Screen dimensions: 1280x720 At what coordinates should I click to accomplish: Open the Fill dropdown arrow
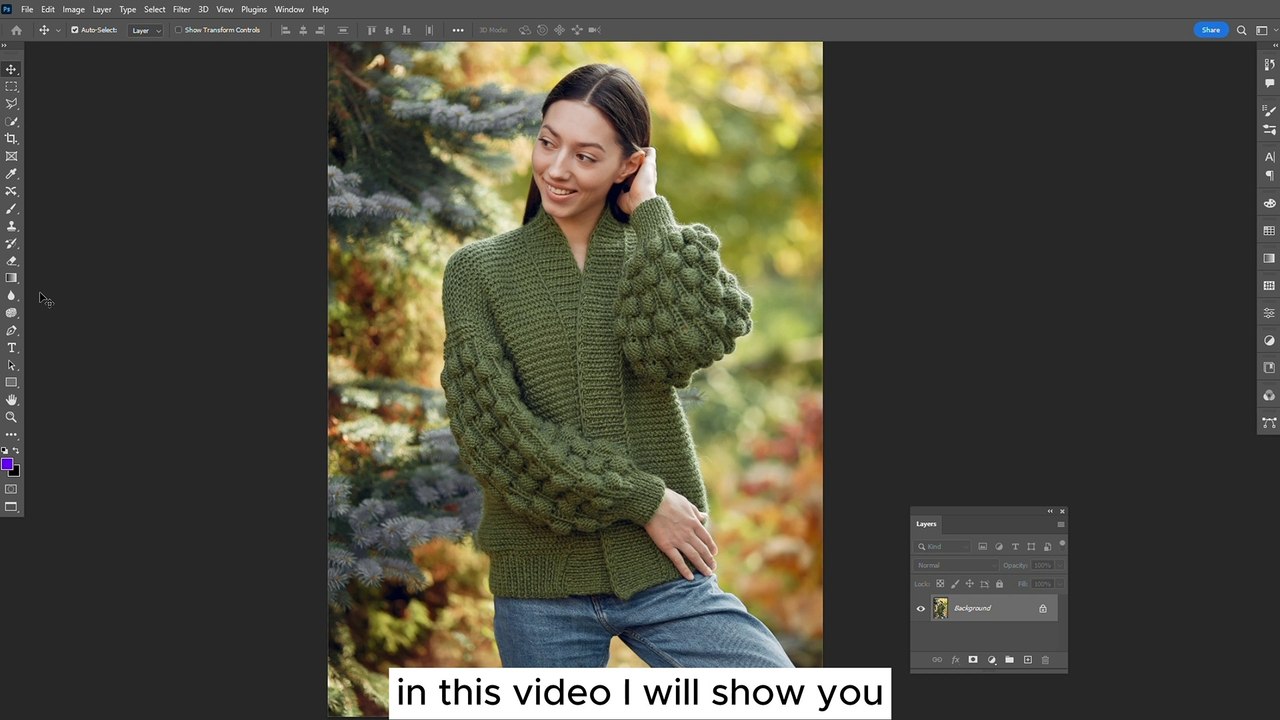tap(1059, 584)
